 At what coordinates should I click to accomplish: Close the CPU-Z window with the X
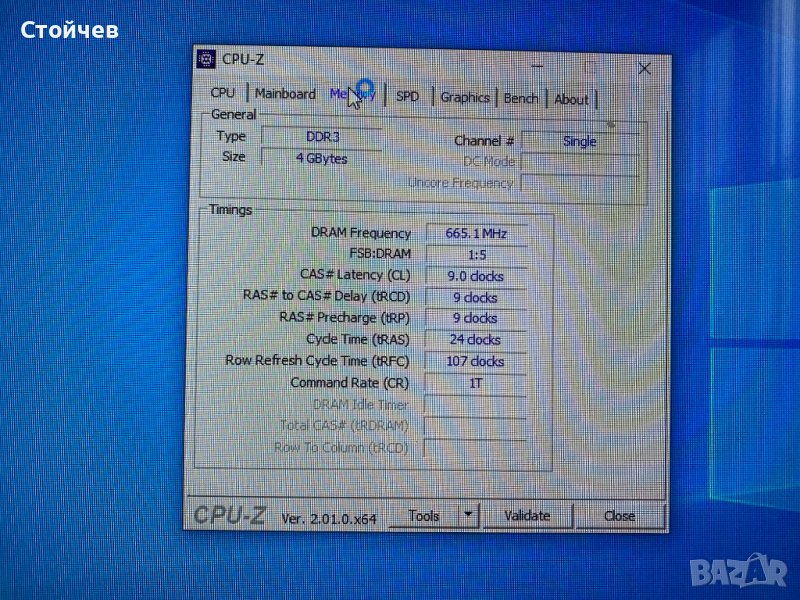pyautogui.click(x=644, y=68)
